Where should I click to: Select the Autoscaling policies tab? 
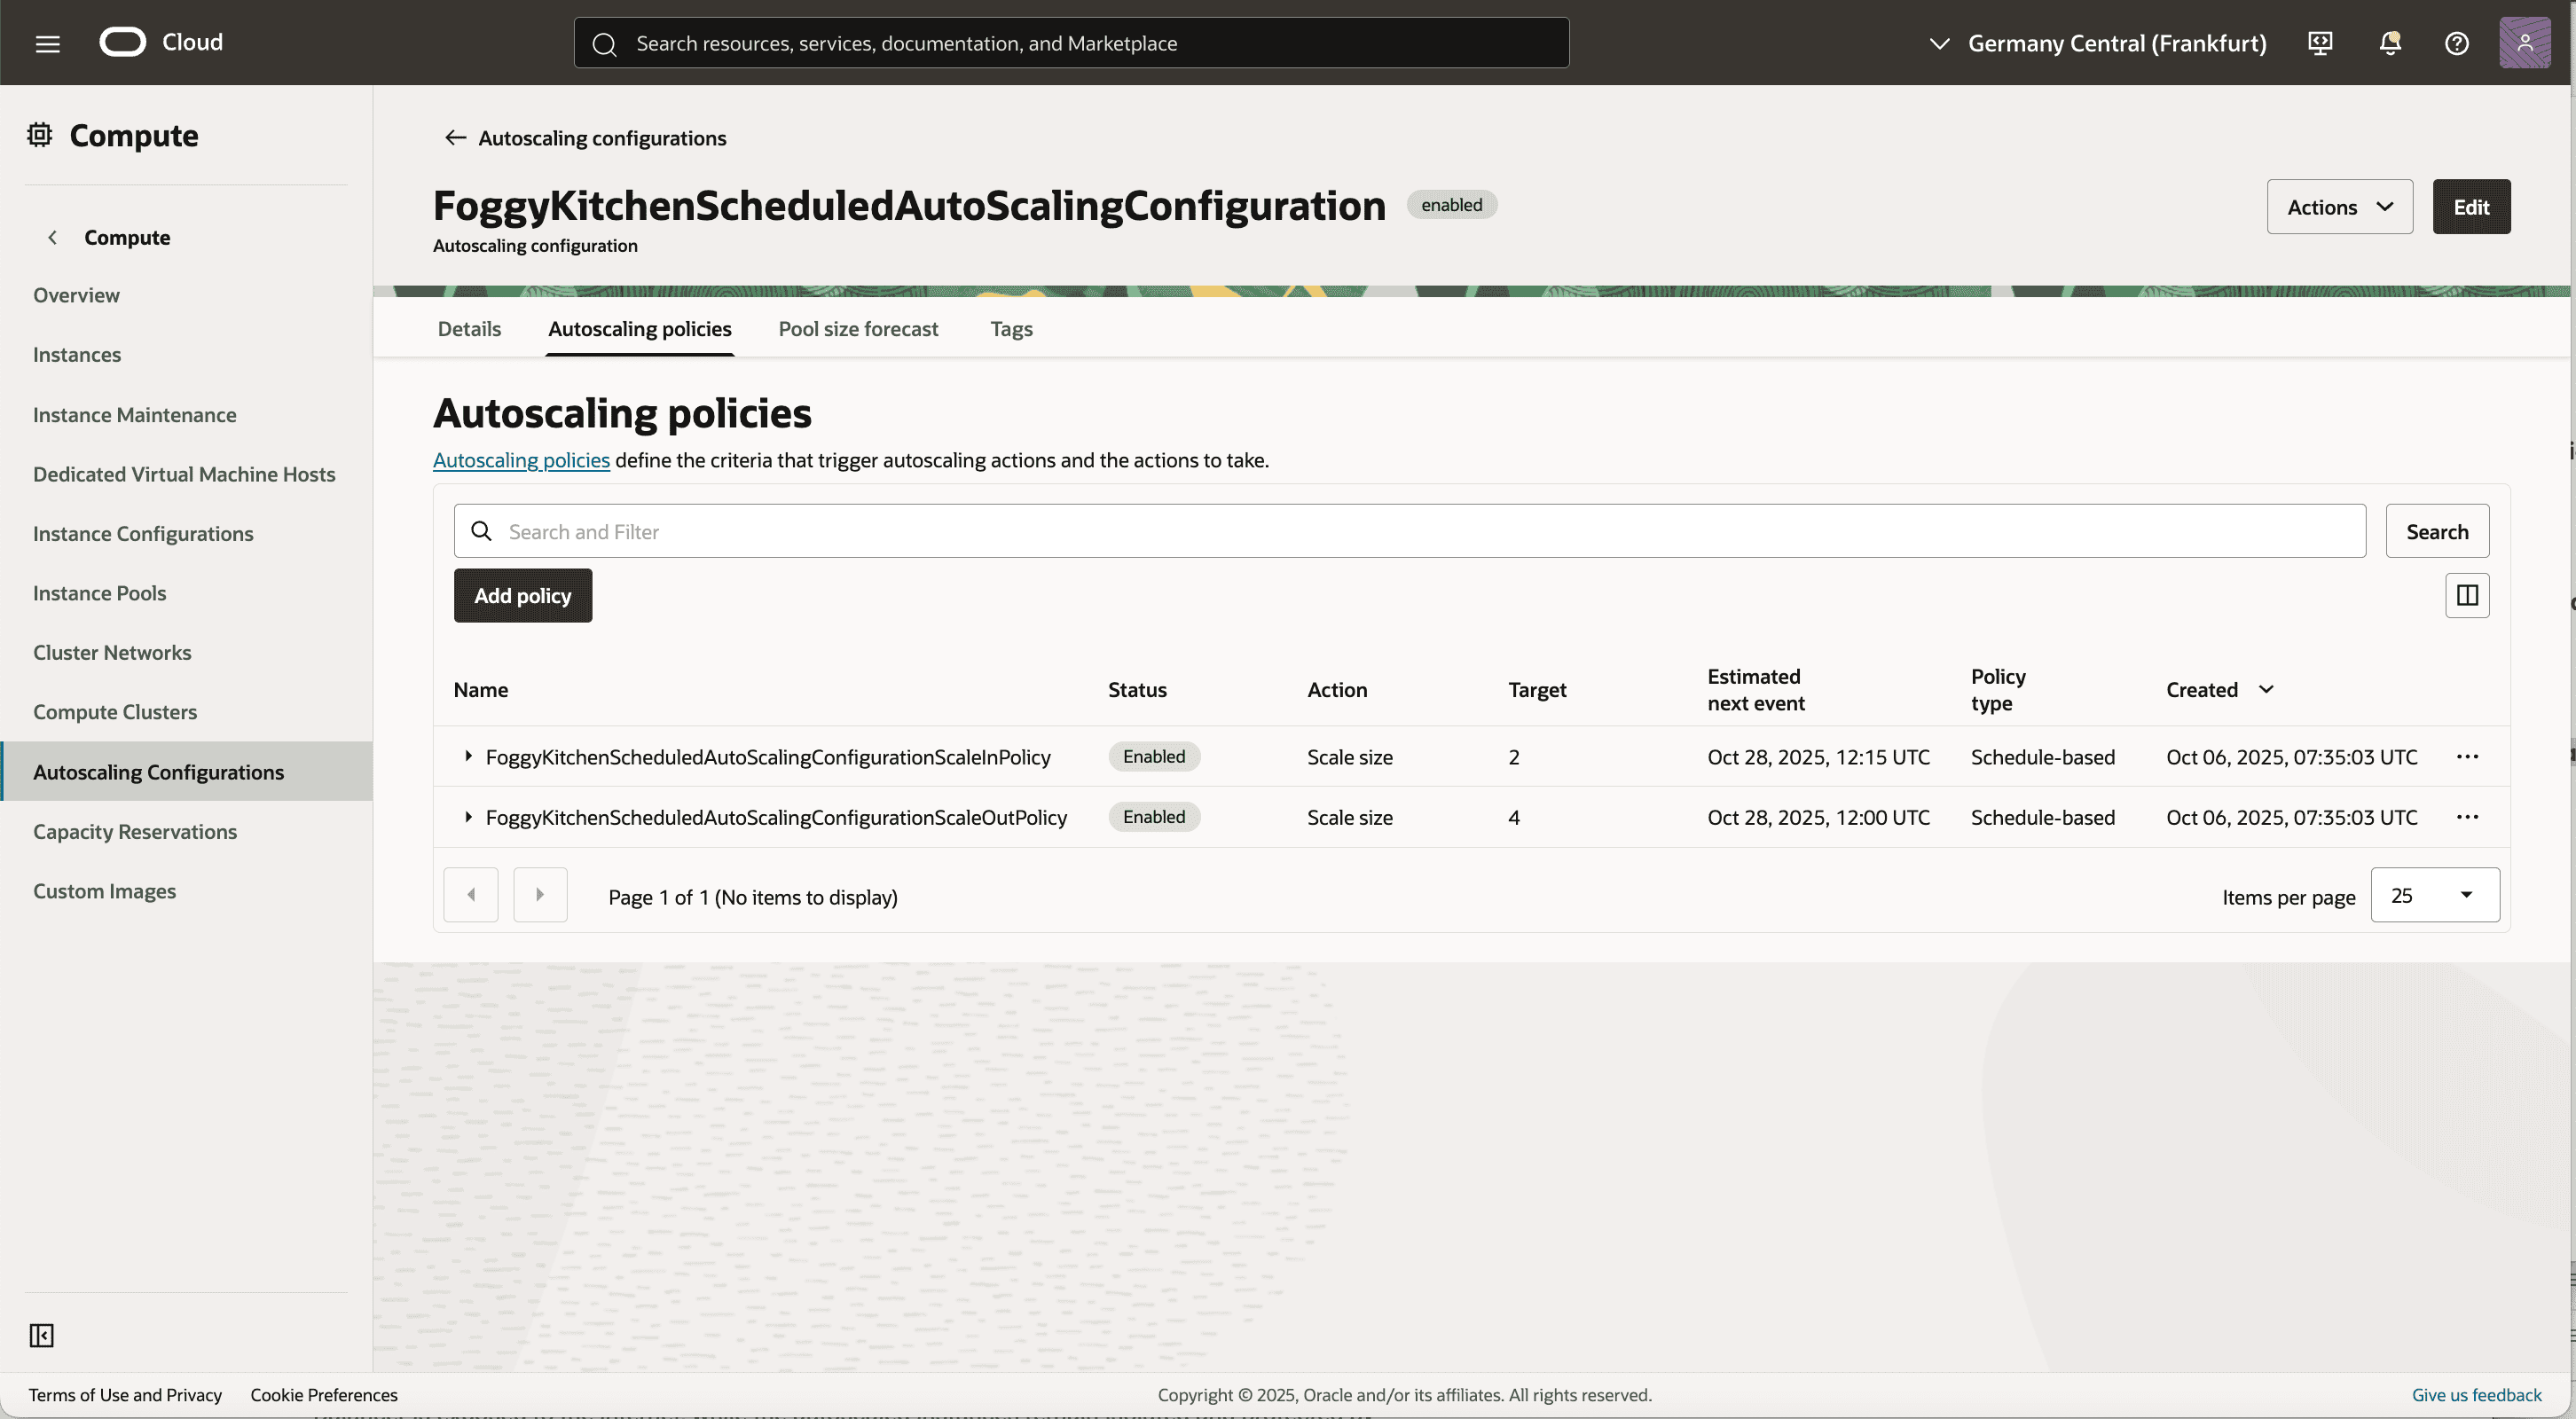(x=639, y=329)
